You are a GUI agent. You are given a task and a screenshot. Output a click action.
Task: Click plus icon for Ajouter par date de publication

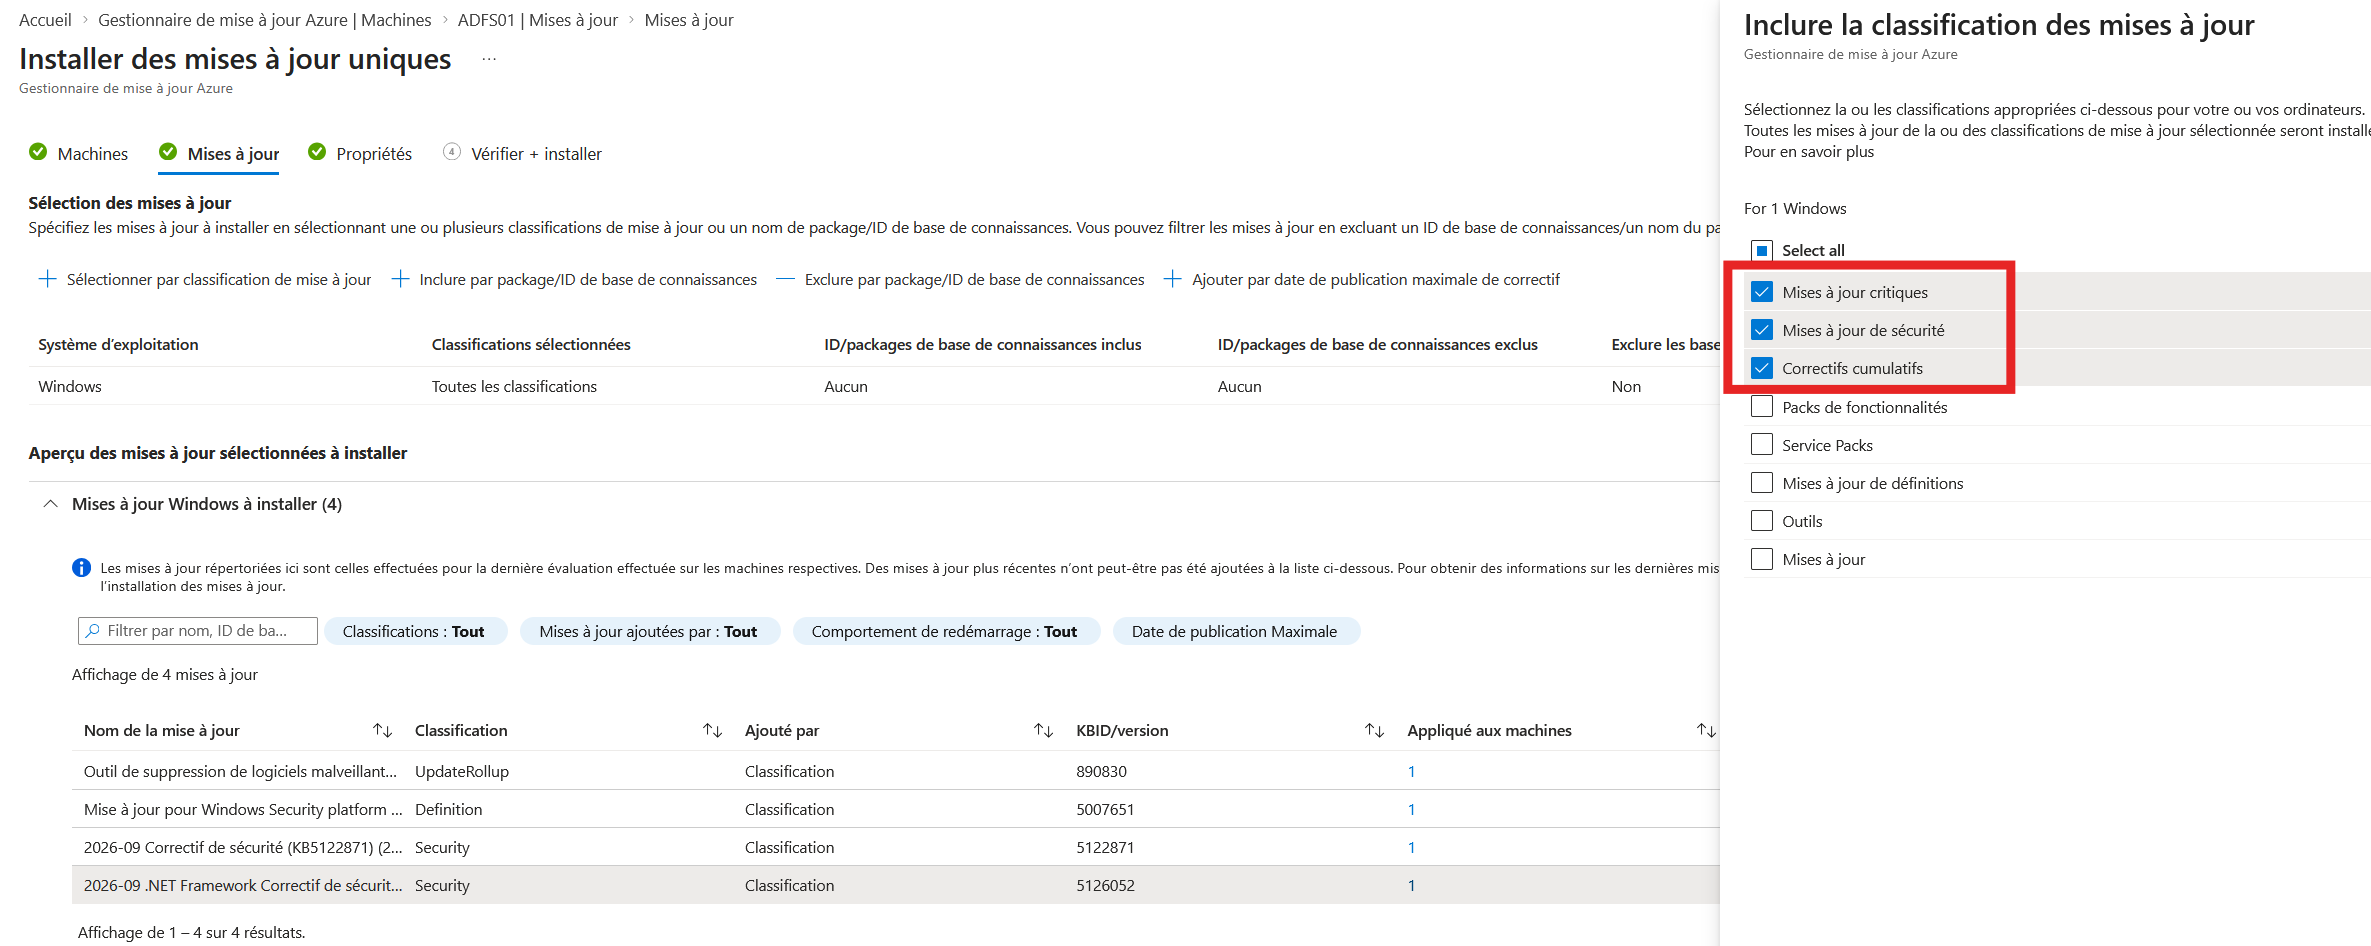(1172, 279)
